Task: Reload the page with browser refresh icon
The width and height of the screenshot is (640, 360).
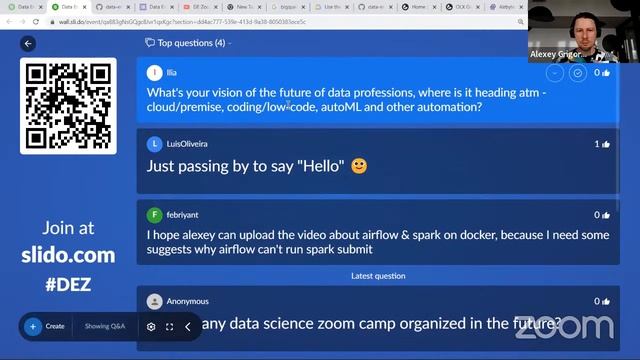Action: 36,22
